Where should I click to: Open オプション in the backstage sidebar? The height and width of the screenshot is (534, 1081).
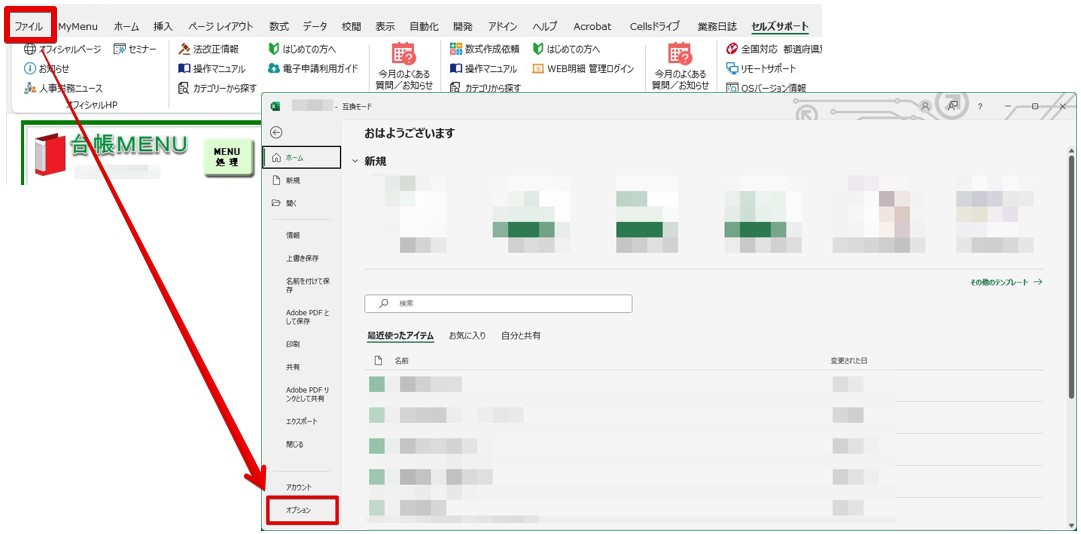(301, 510)
